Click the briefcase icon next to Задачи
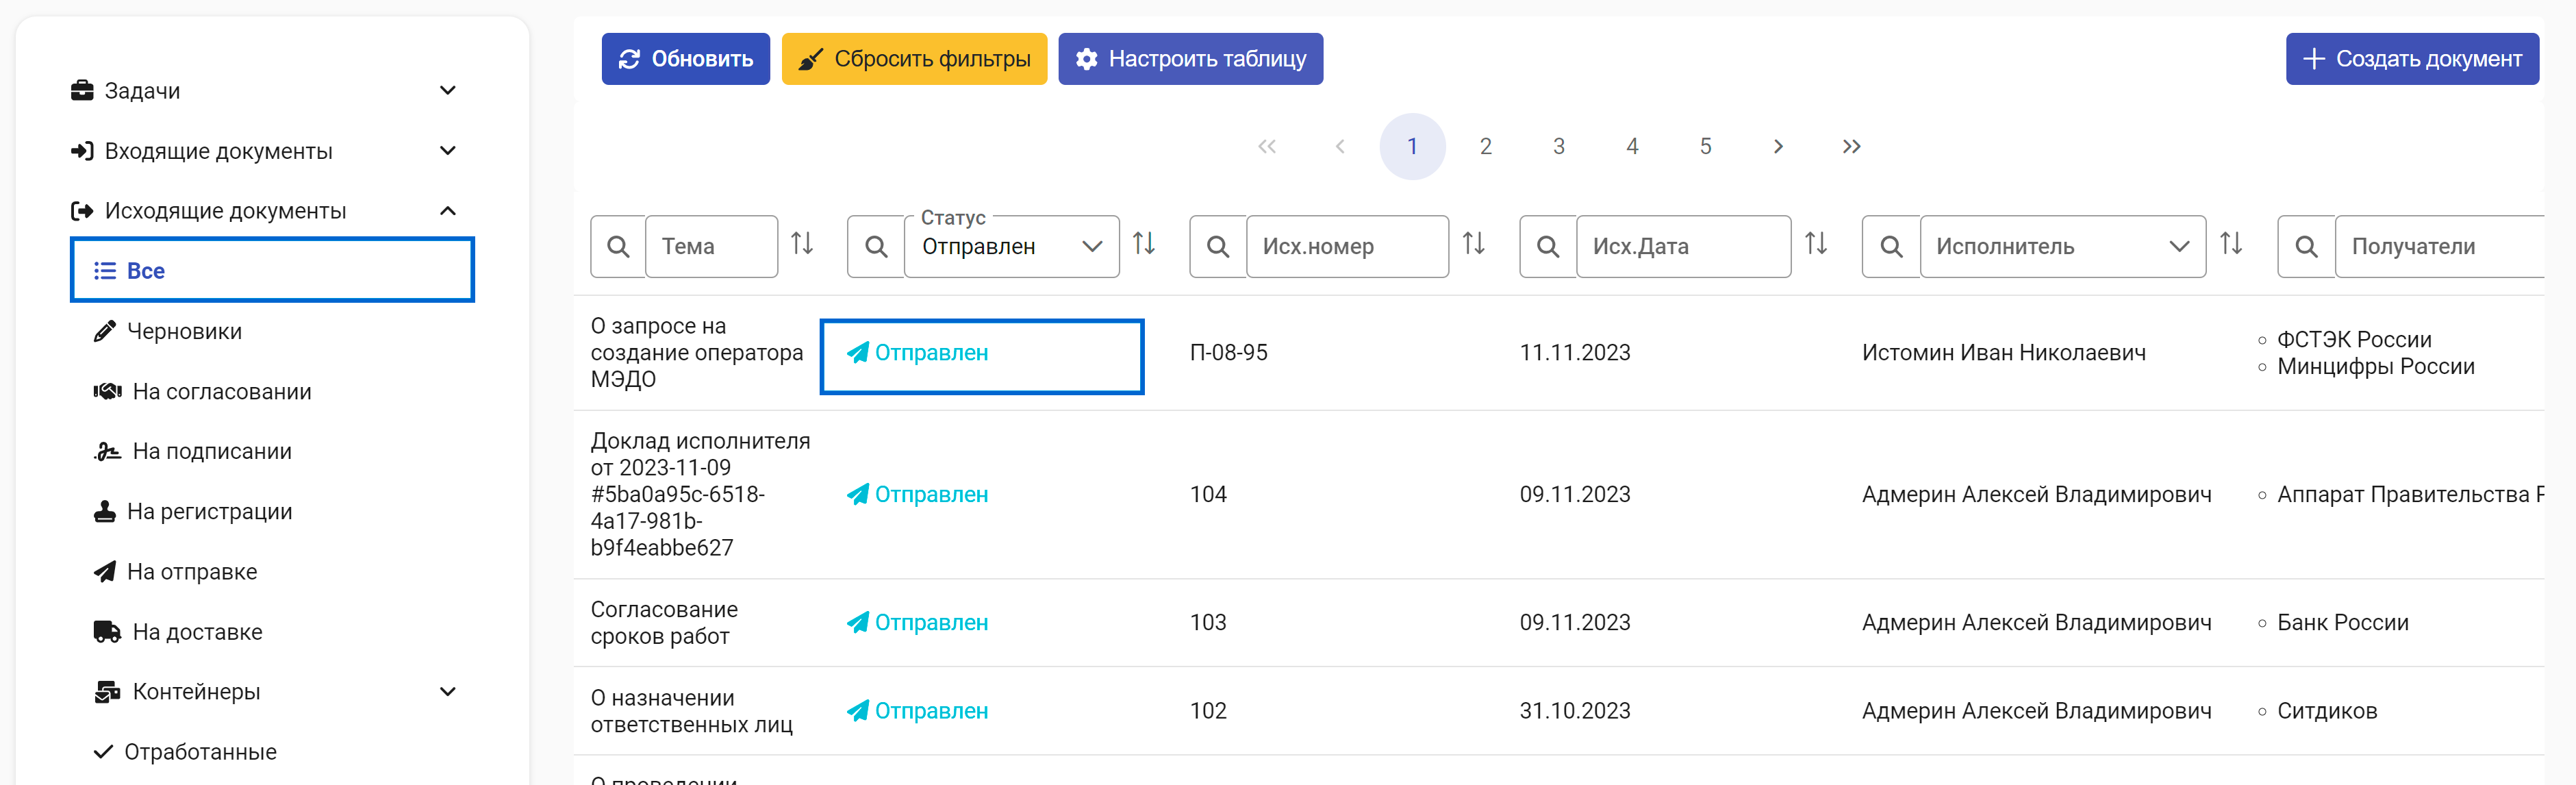2576x785 pixels. pyautogui.click(x=82, y=91)
